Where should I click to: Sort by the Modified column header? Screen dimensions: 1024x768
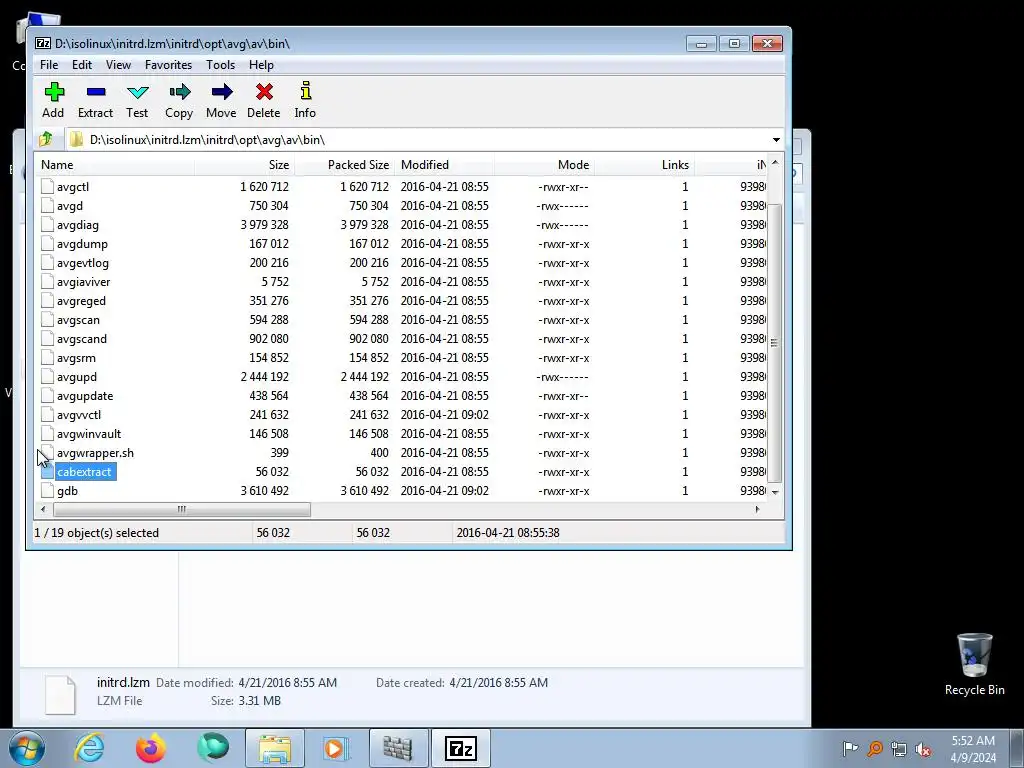444,165
